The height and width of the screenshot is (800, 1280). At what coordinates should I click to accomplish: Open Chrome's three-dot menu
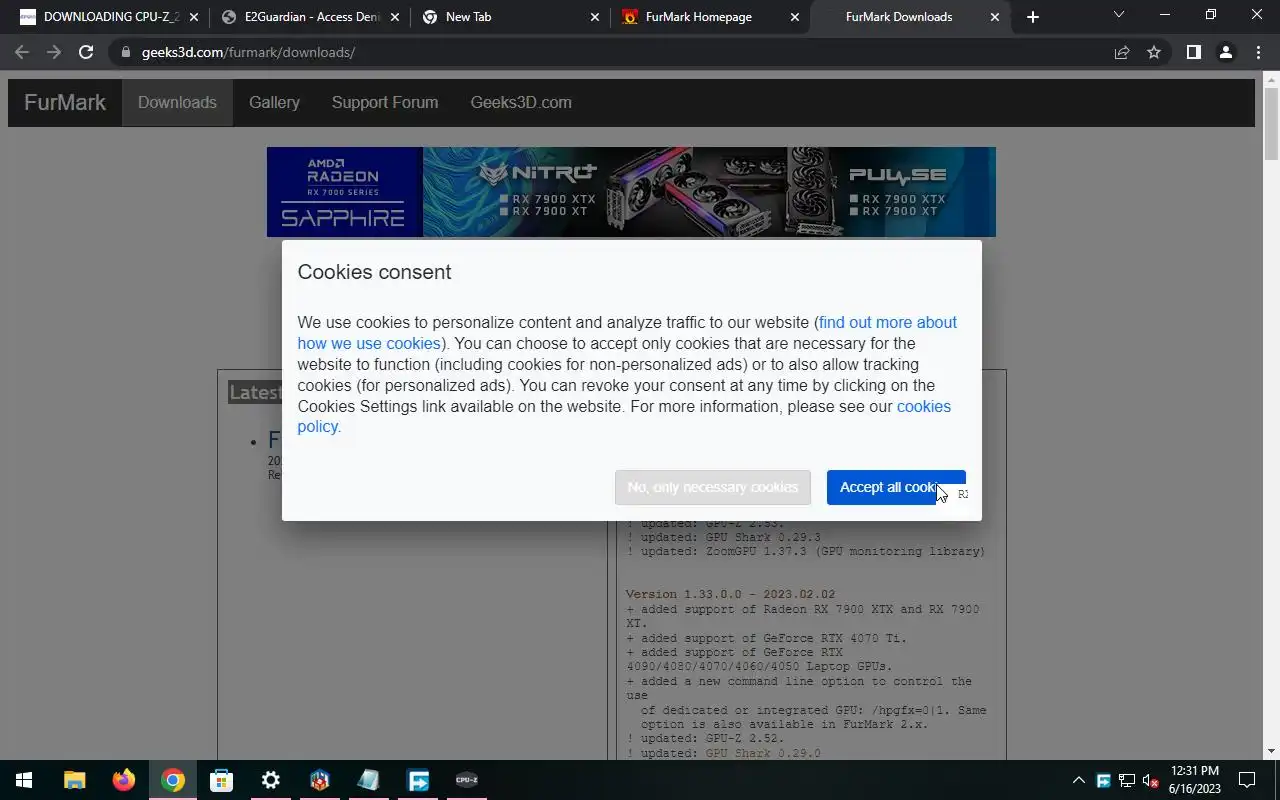coord(1258,52)
